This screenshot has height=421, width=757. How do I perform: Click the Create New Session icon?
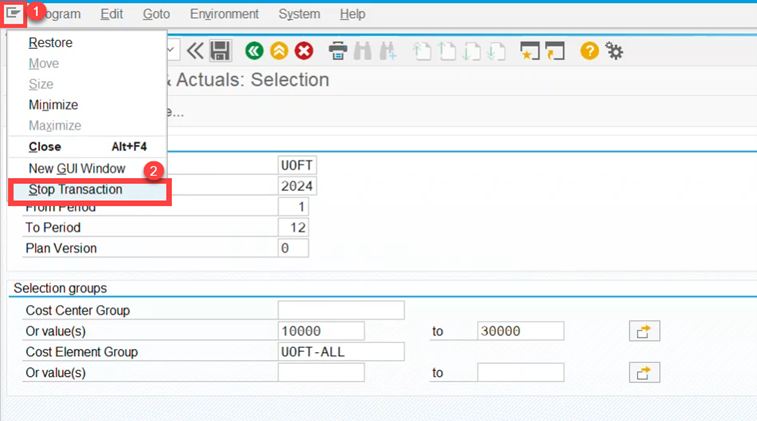pos(530,51)
